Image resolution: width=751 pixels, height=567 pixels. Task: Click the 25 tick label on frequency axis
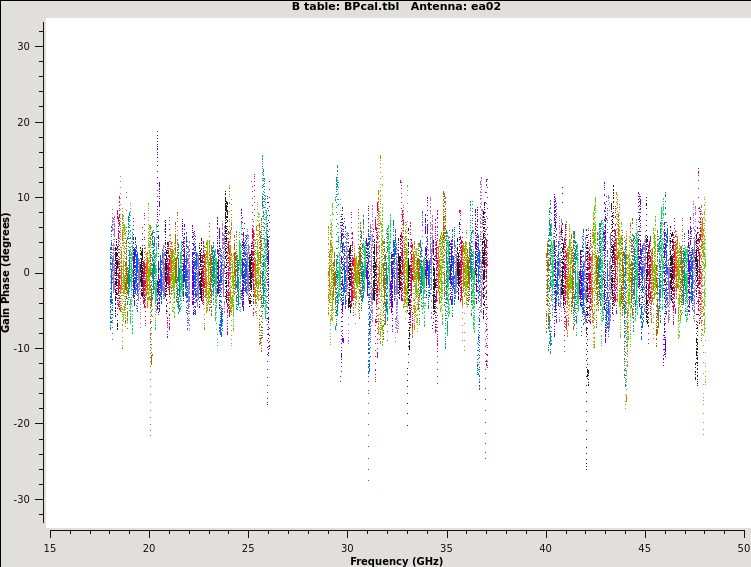248,547
